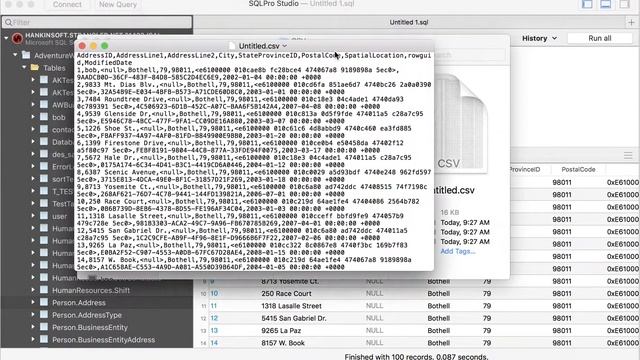Click the TestTa table icon

point(44,203)
